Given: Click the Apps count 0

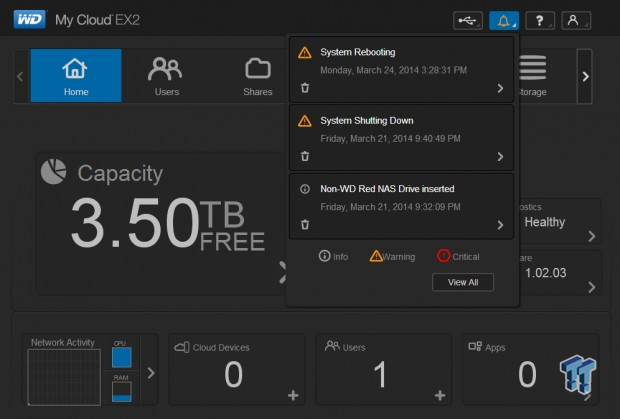Looking at the screenshot, I should click(x=527, y=374).
